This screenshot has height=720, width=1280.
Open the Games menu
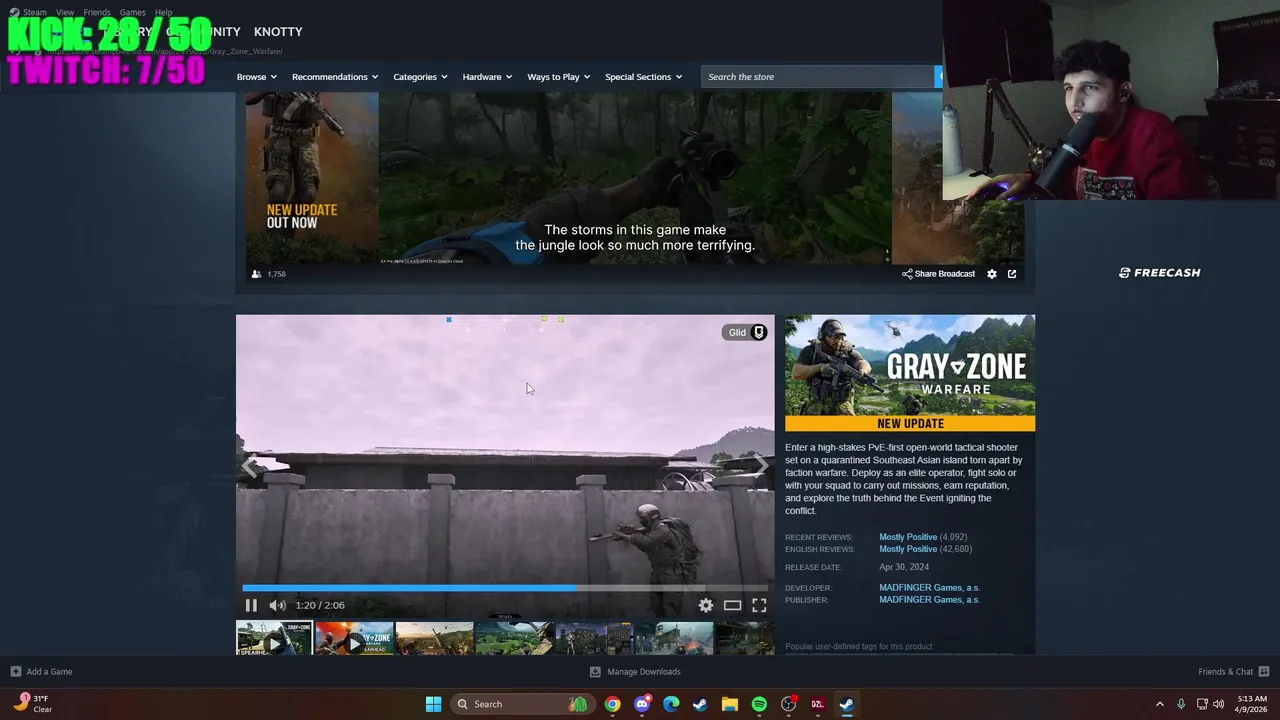[x=132, y=13]
